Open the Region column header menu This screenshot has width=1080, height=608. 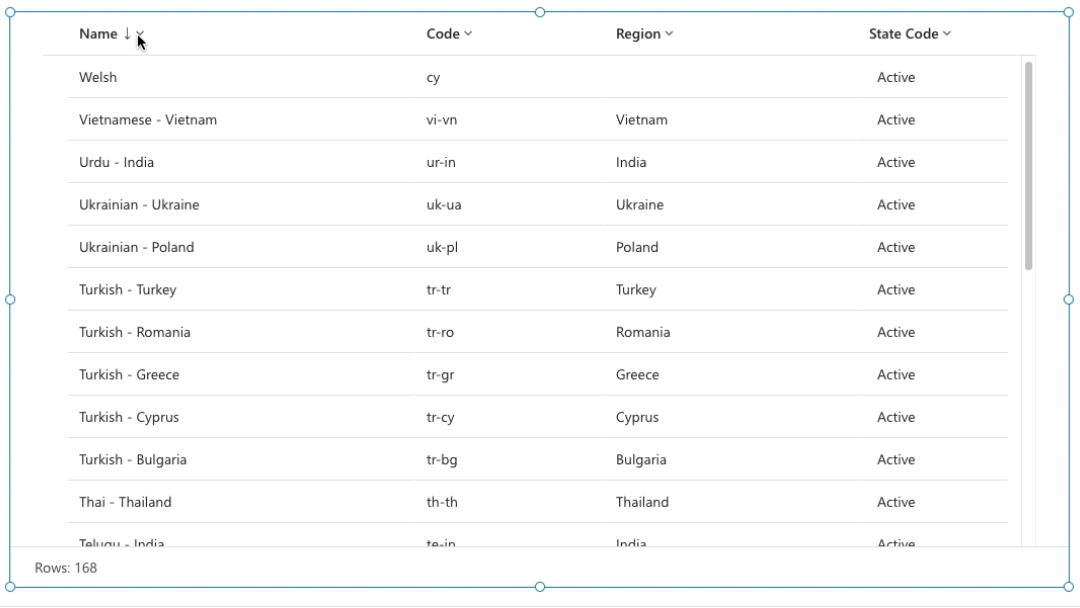[667, 33]
